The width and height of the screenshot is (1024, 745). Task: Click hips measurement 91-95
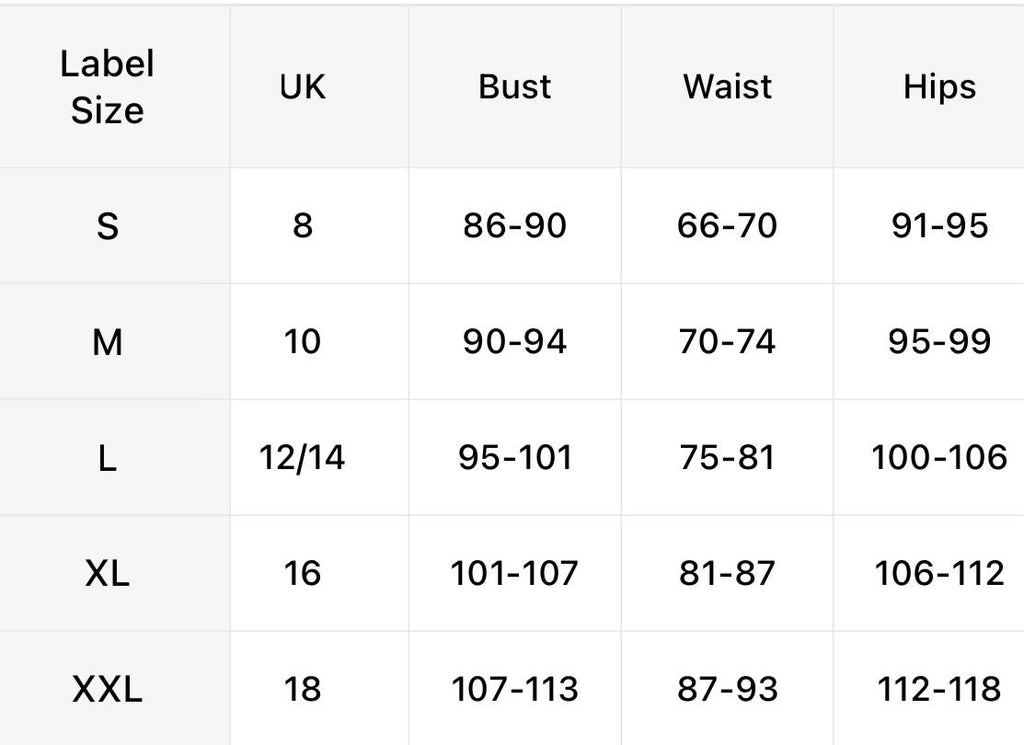pyautogui.click(x=939, y=226)
